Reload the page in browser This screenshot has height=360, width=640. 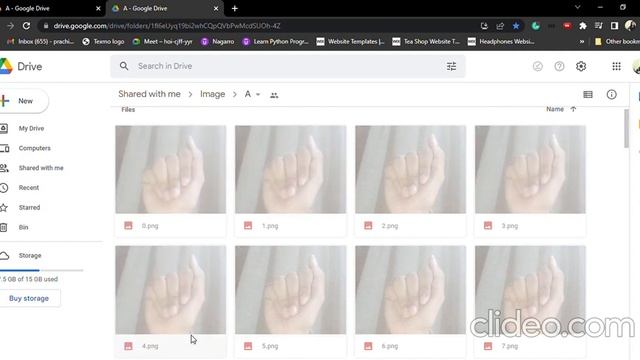pos(27,26)
